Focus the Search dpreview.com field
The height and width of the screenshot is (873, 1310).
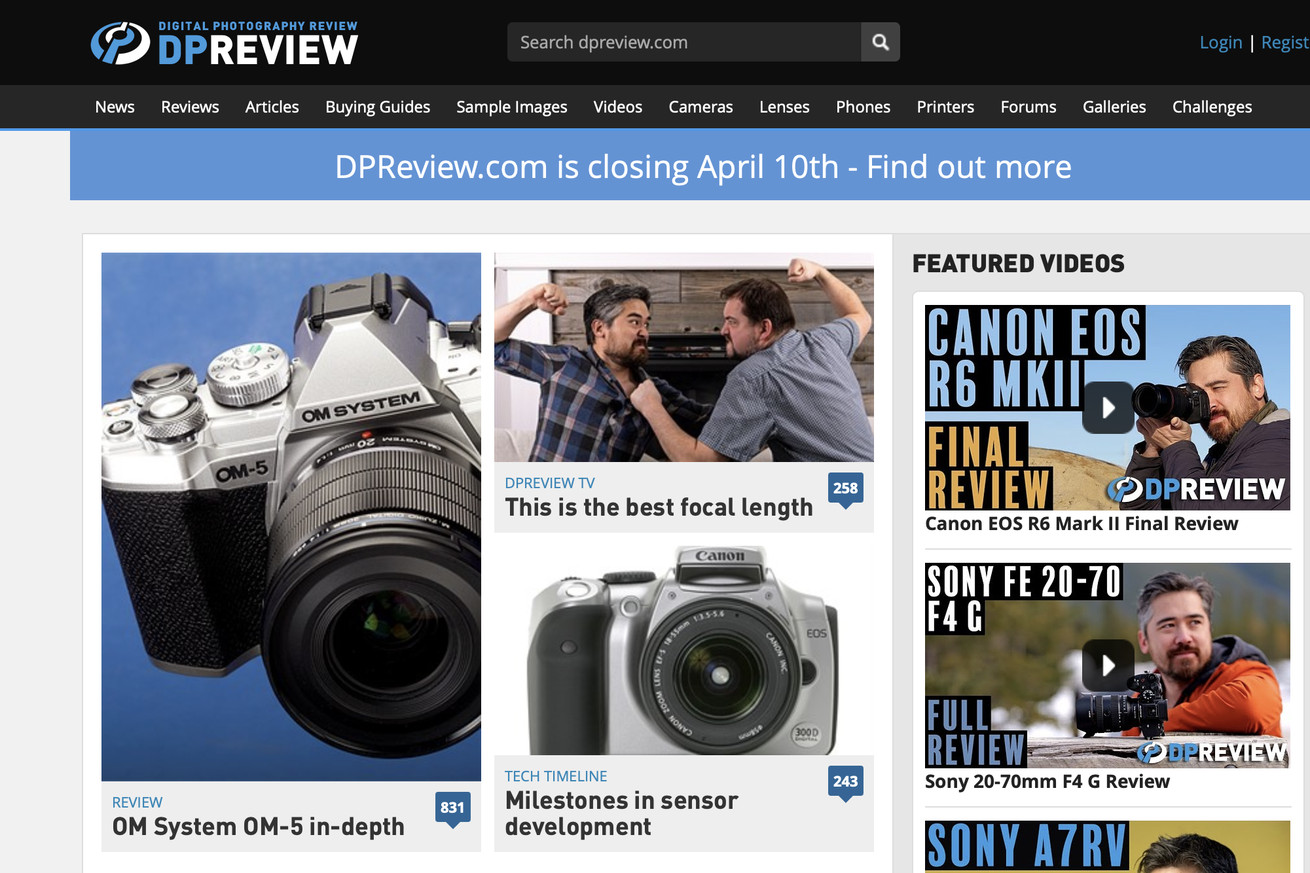click(x=684, y=42)
